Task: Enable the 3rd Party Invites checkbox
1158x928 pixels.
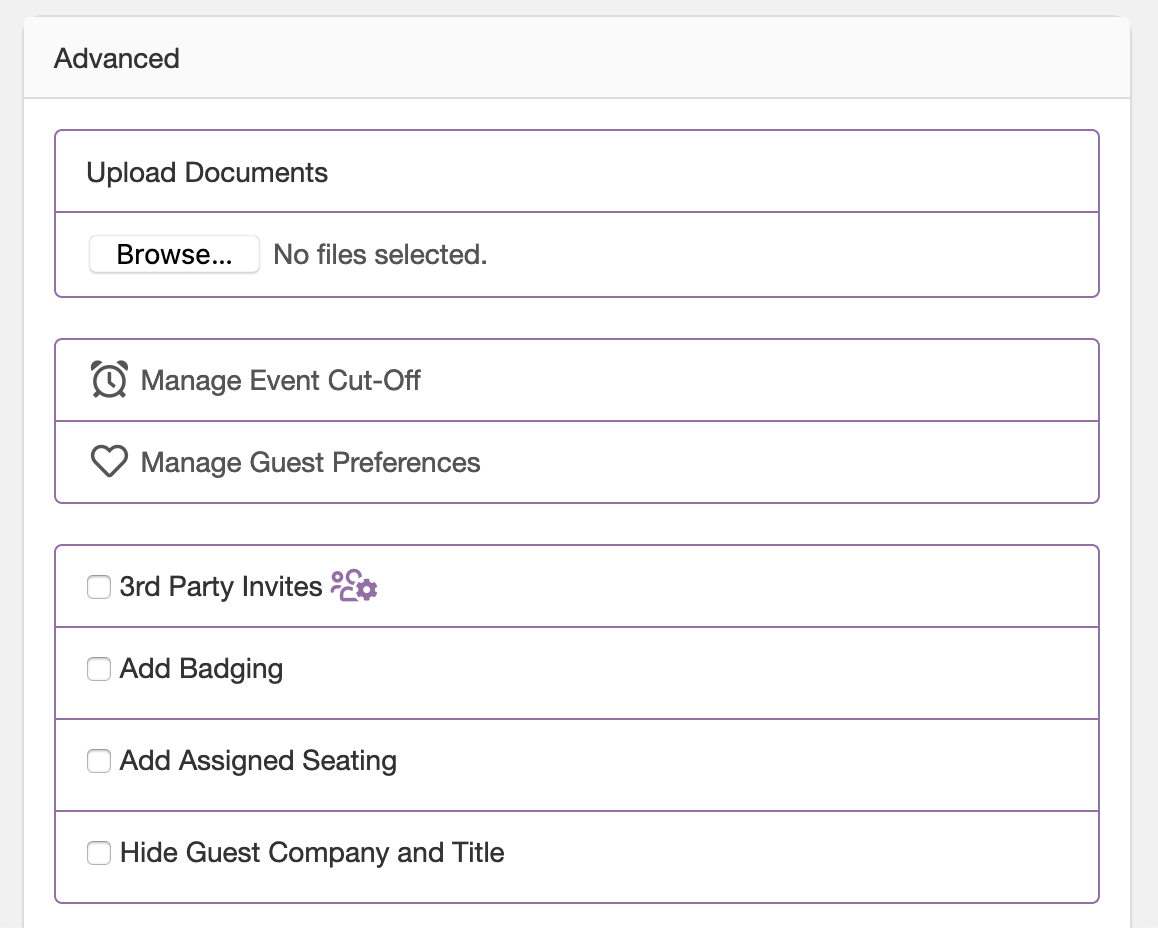Action: (x=99, y=587)
